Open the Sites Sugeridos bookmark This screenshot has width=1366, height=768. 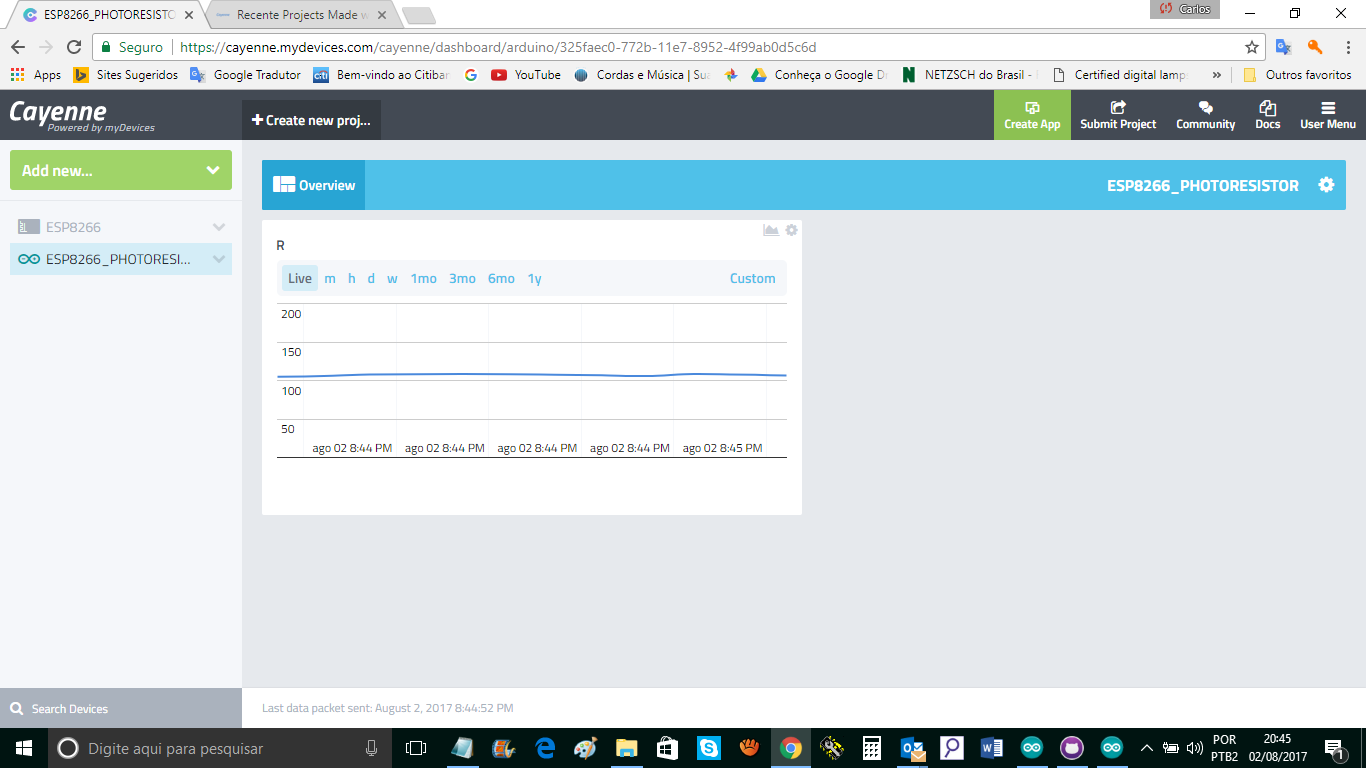[125, 75]
